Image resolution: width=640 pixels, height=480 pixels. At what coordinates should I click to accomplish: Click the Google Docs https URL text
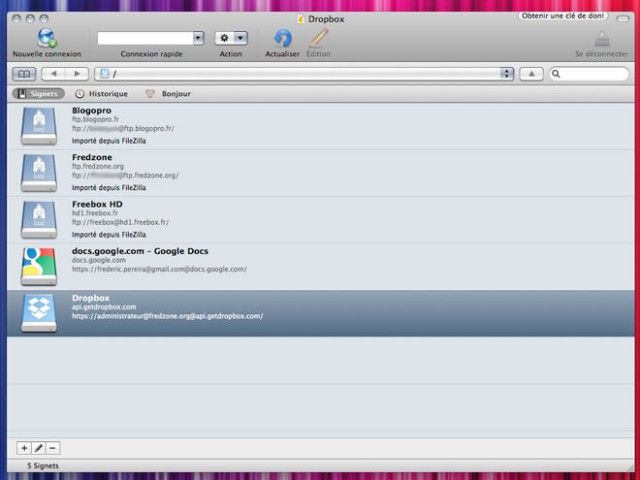coord(159,269)
